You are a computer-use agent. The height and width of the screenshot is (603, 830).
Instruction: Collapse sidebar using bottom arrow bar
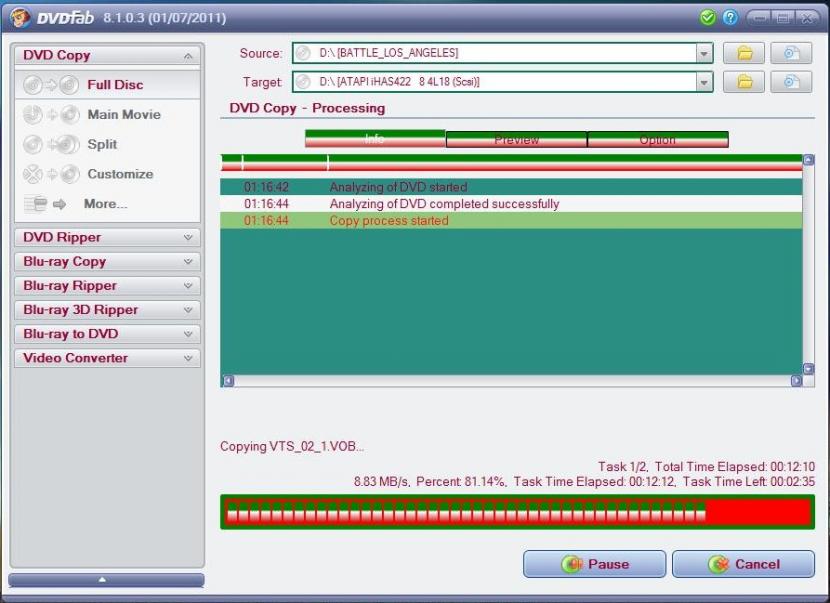(106, 580)
